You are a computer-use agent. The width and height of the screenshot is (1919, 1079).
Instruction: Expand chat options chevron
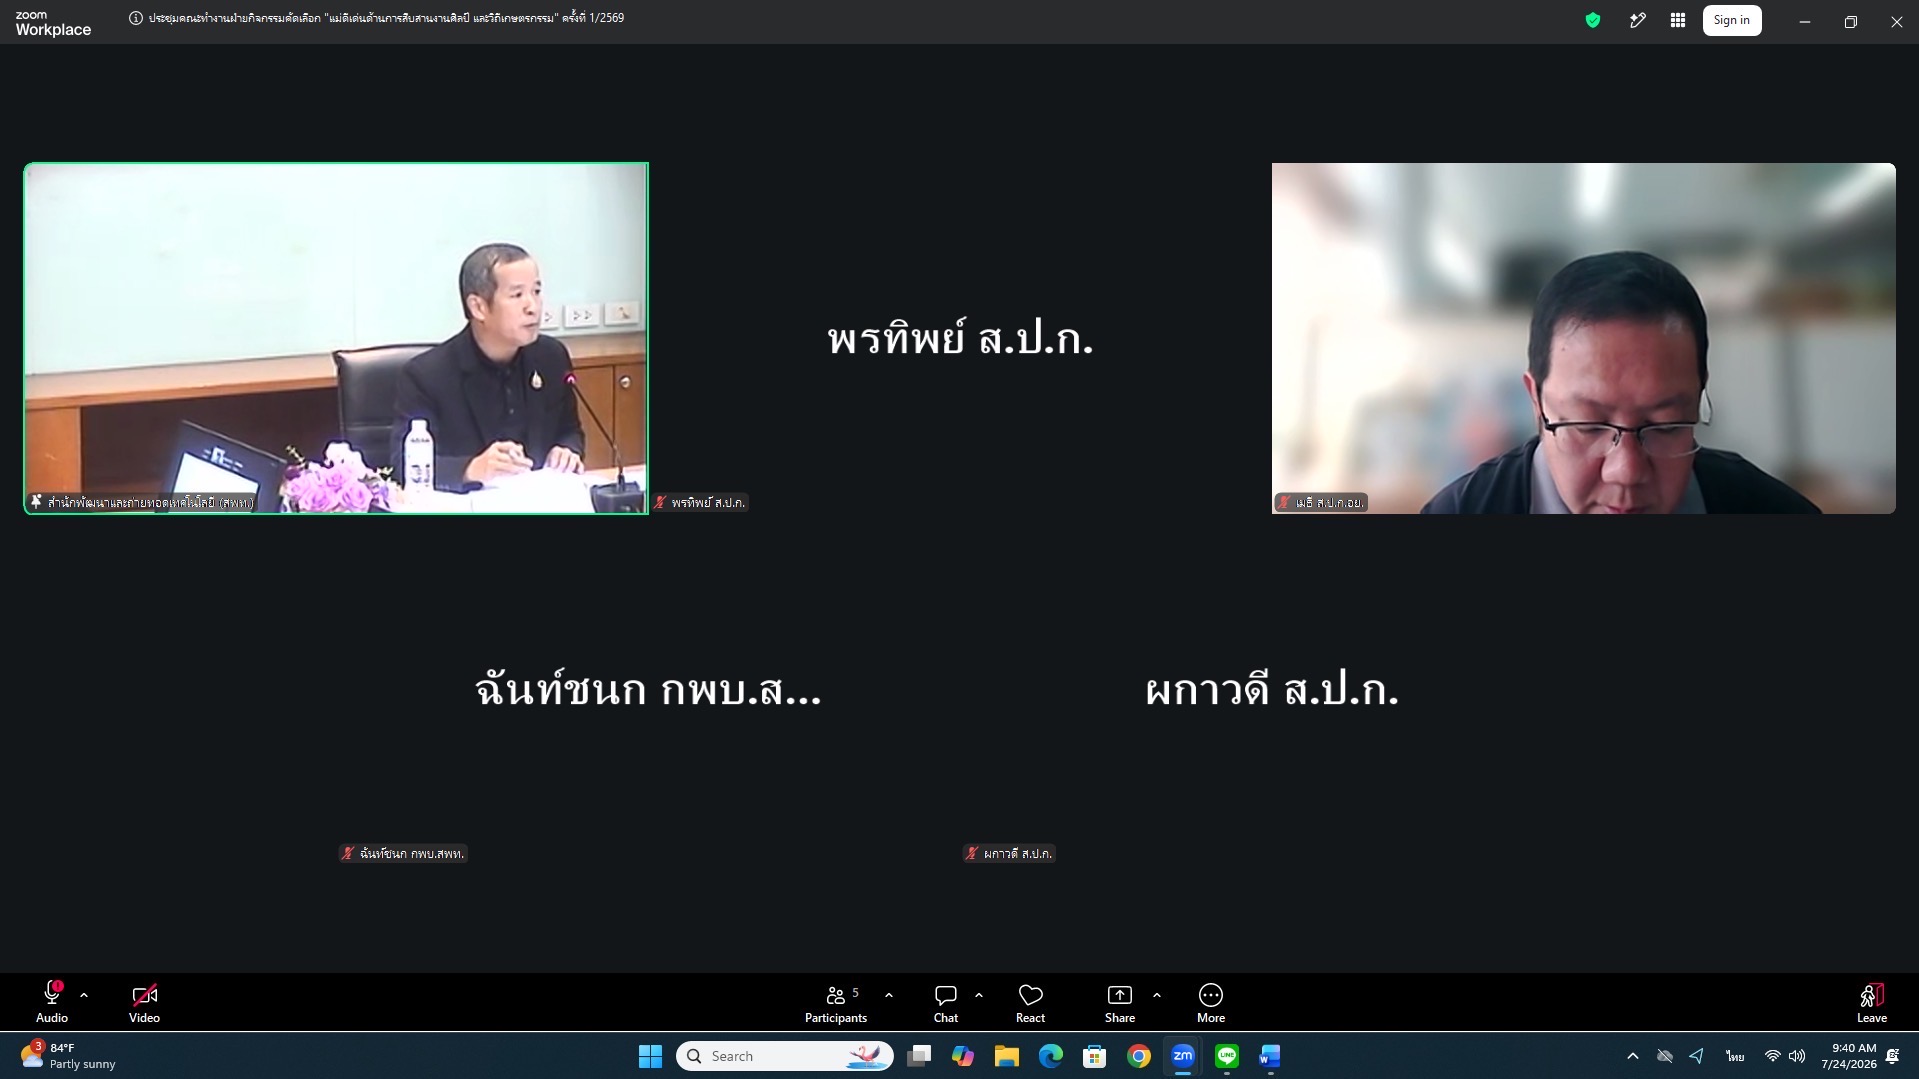[979, 996]
